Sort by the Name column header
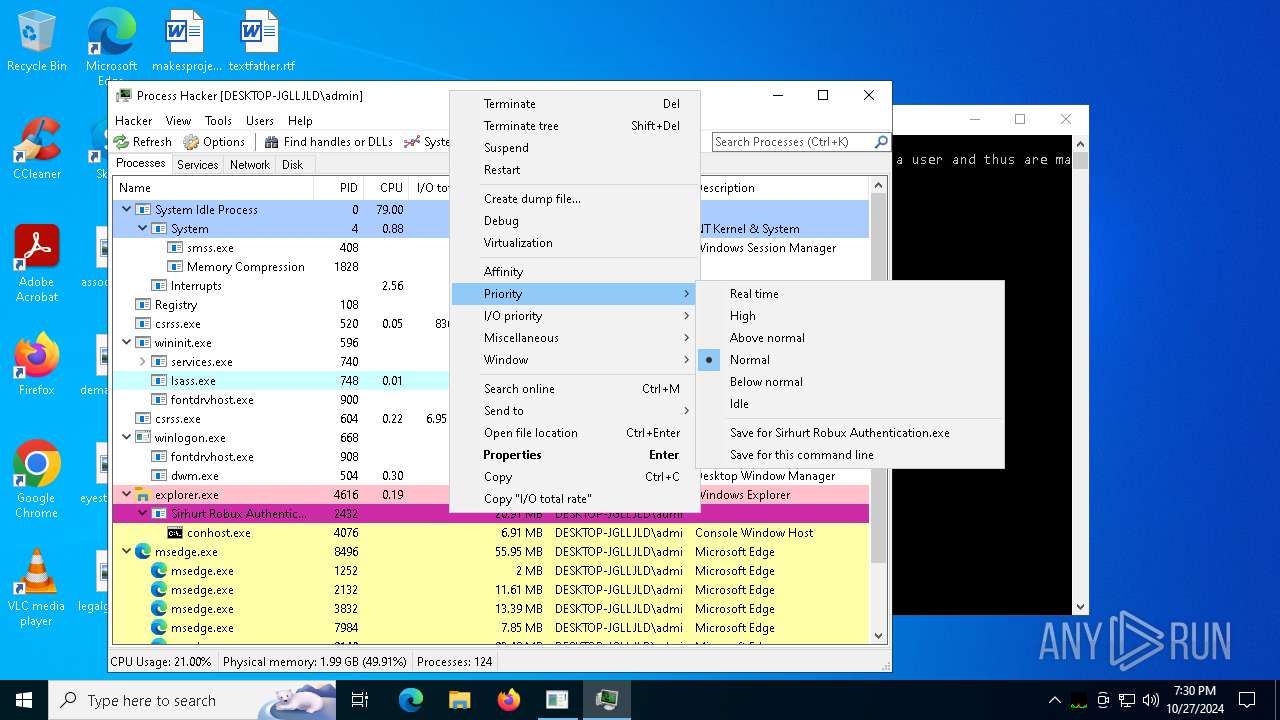 click(x=213, y=188)
